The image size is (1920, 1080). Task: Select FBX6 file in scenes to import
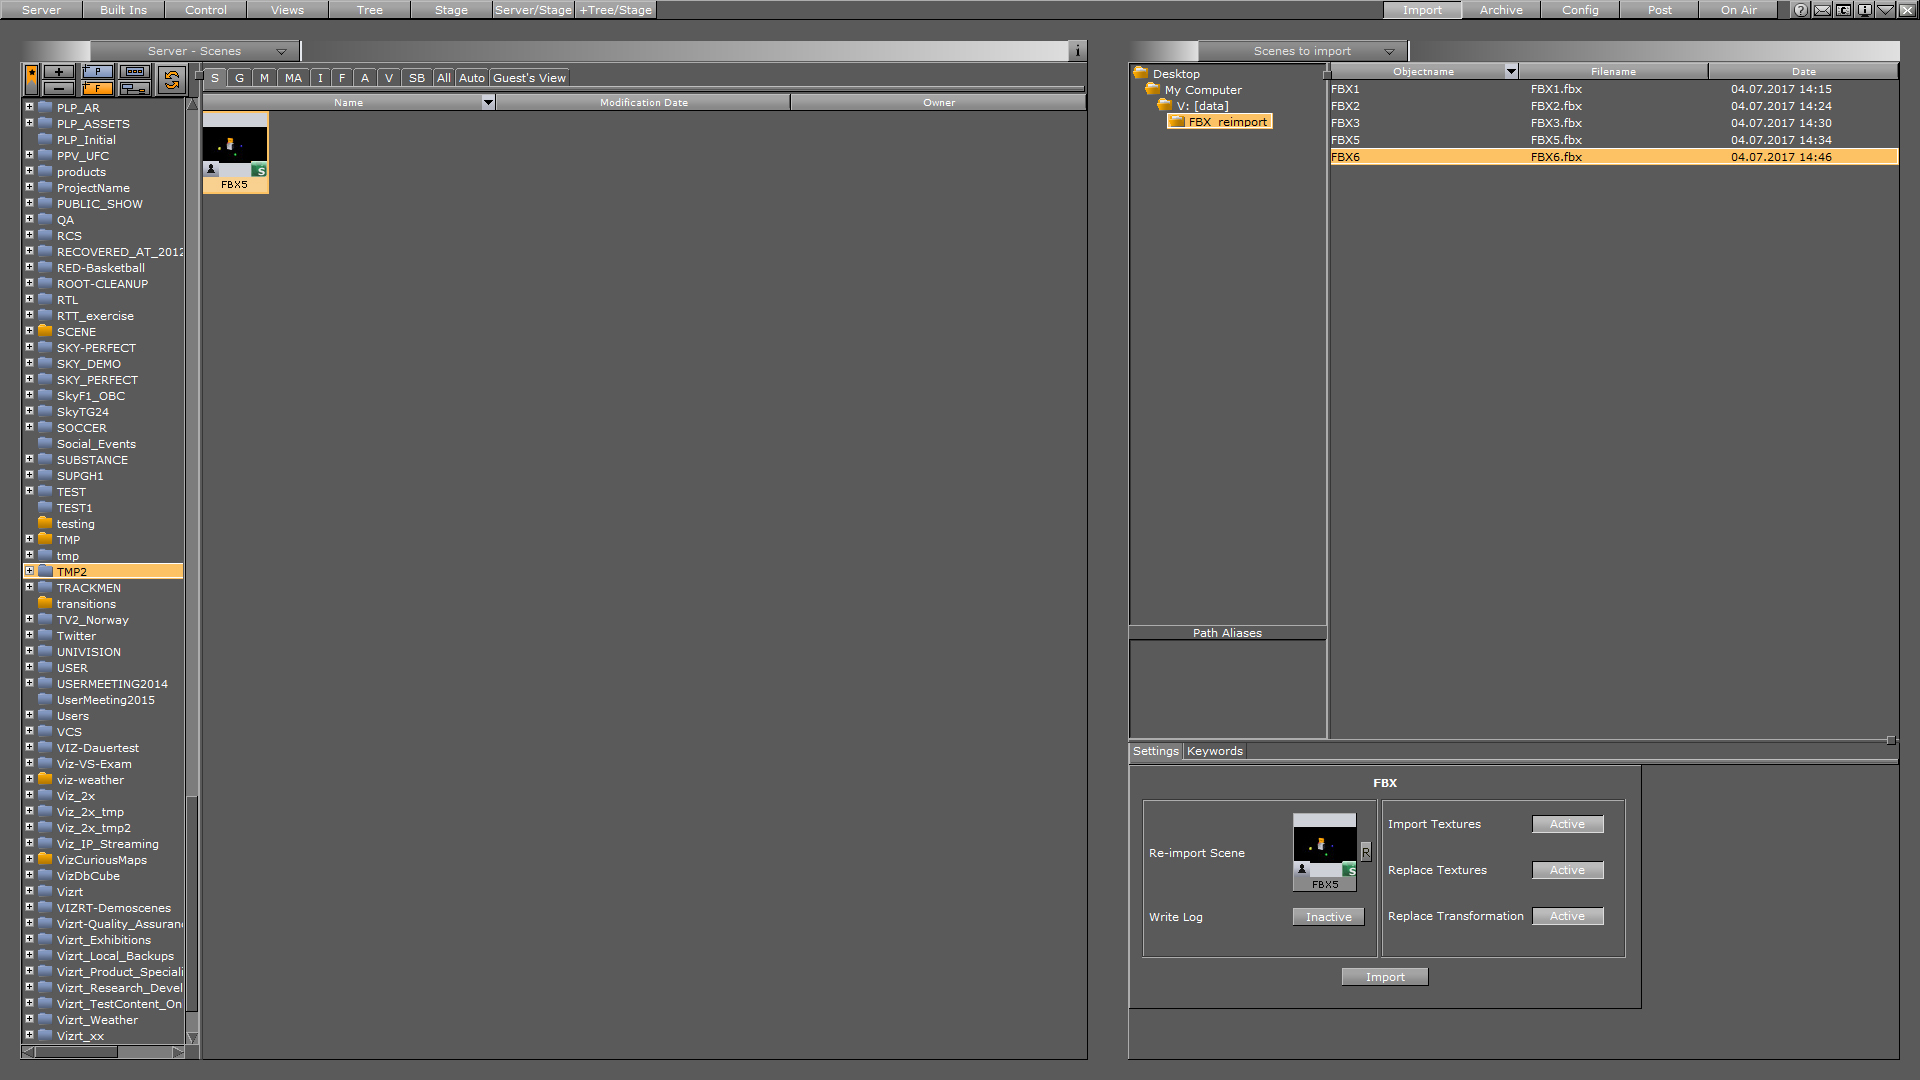(1344, 157)
